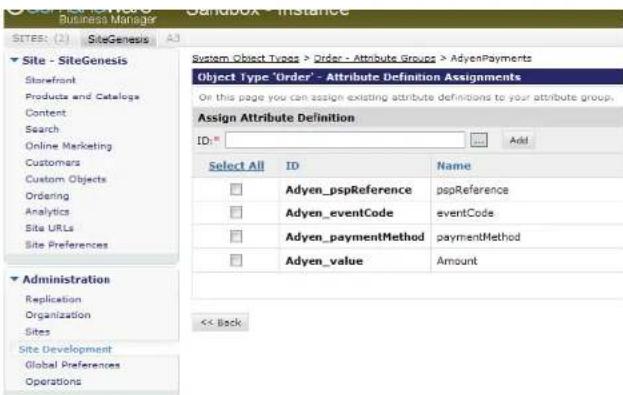This screenshot has height=395, width=623.
Task: Open Online Marketing menu item
Action: tap(69, 146)
